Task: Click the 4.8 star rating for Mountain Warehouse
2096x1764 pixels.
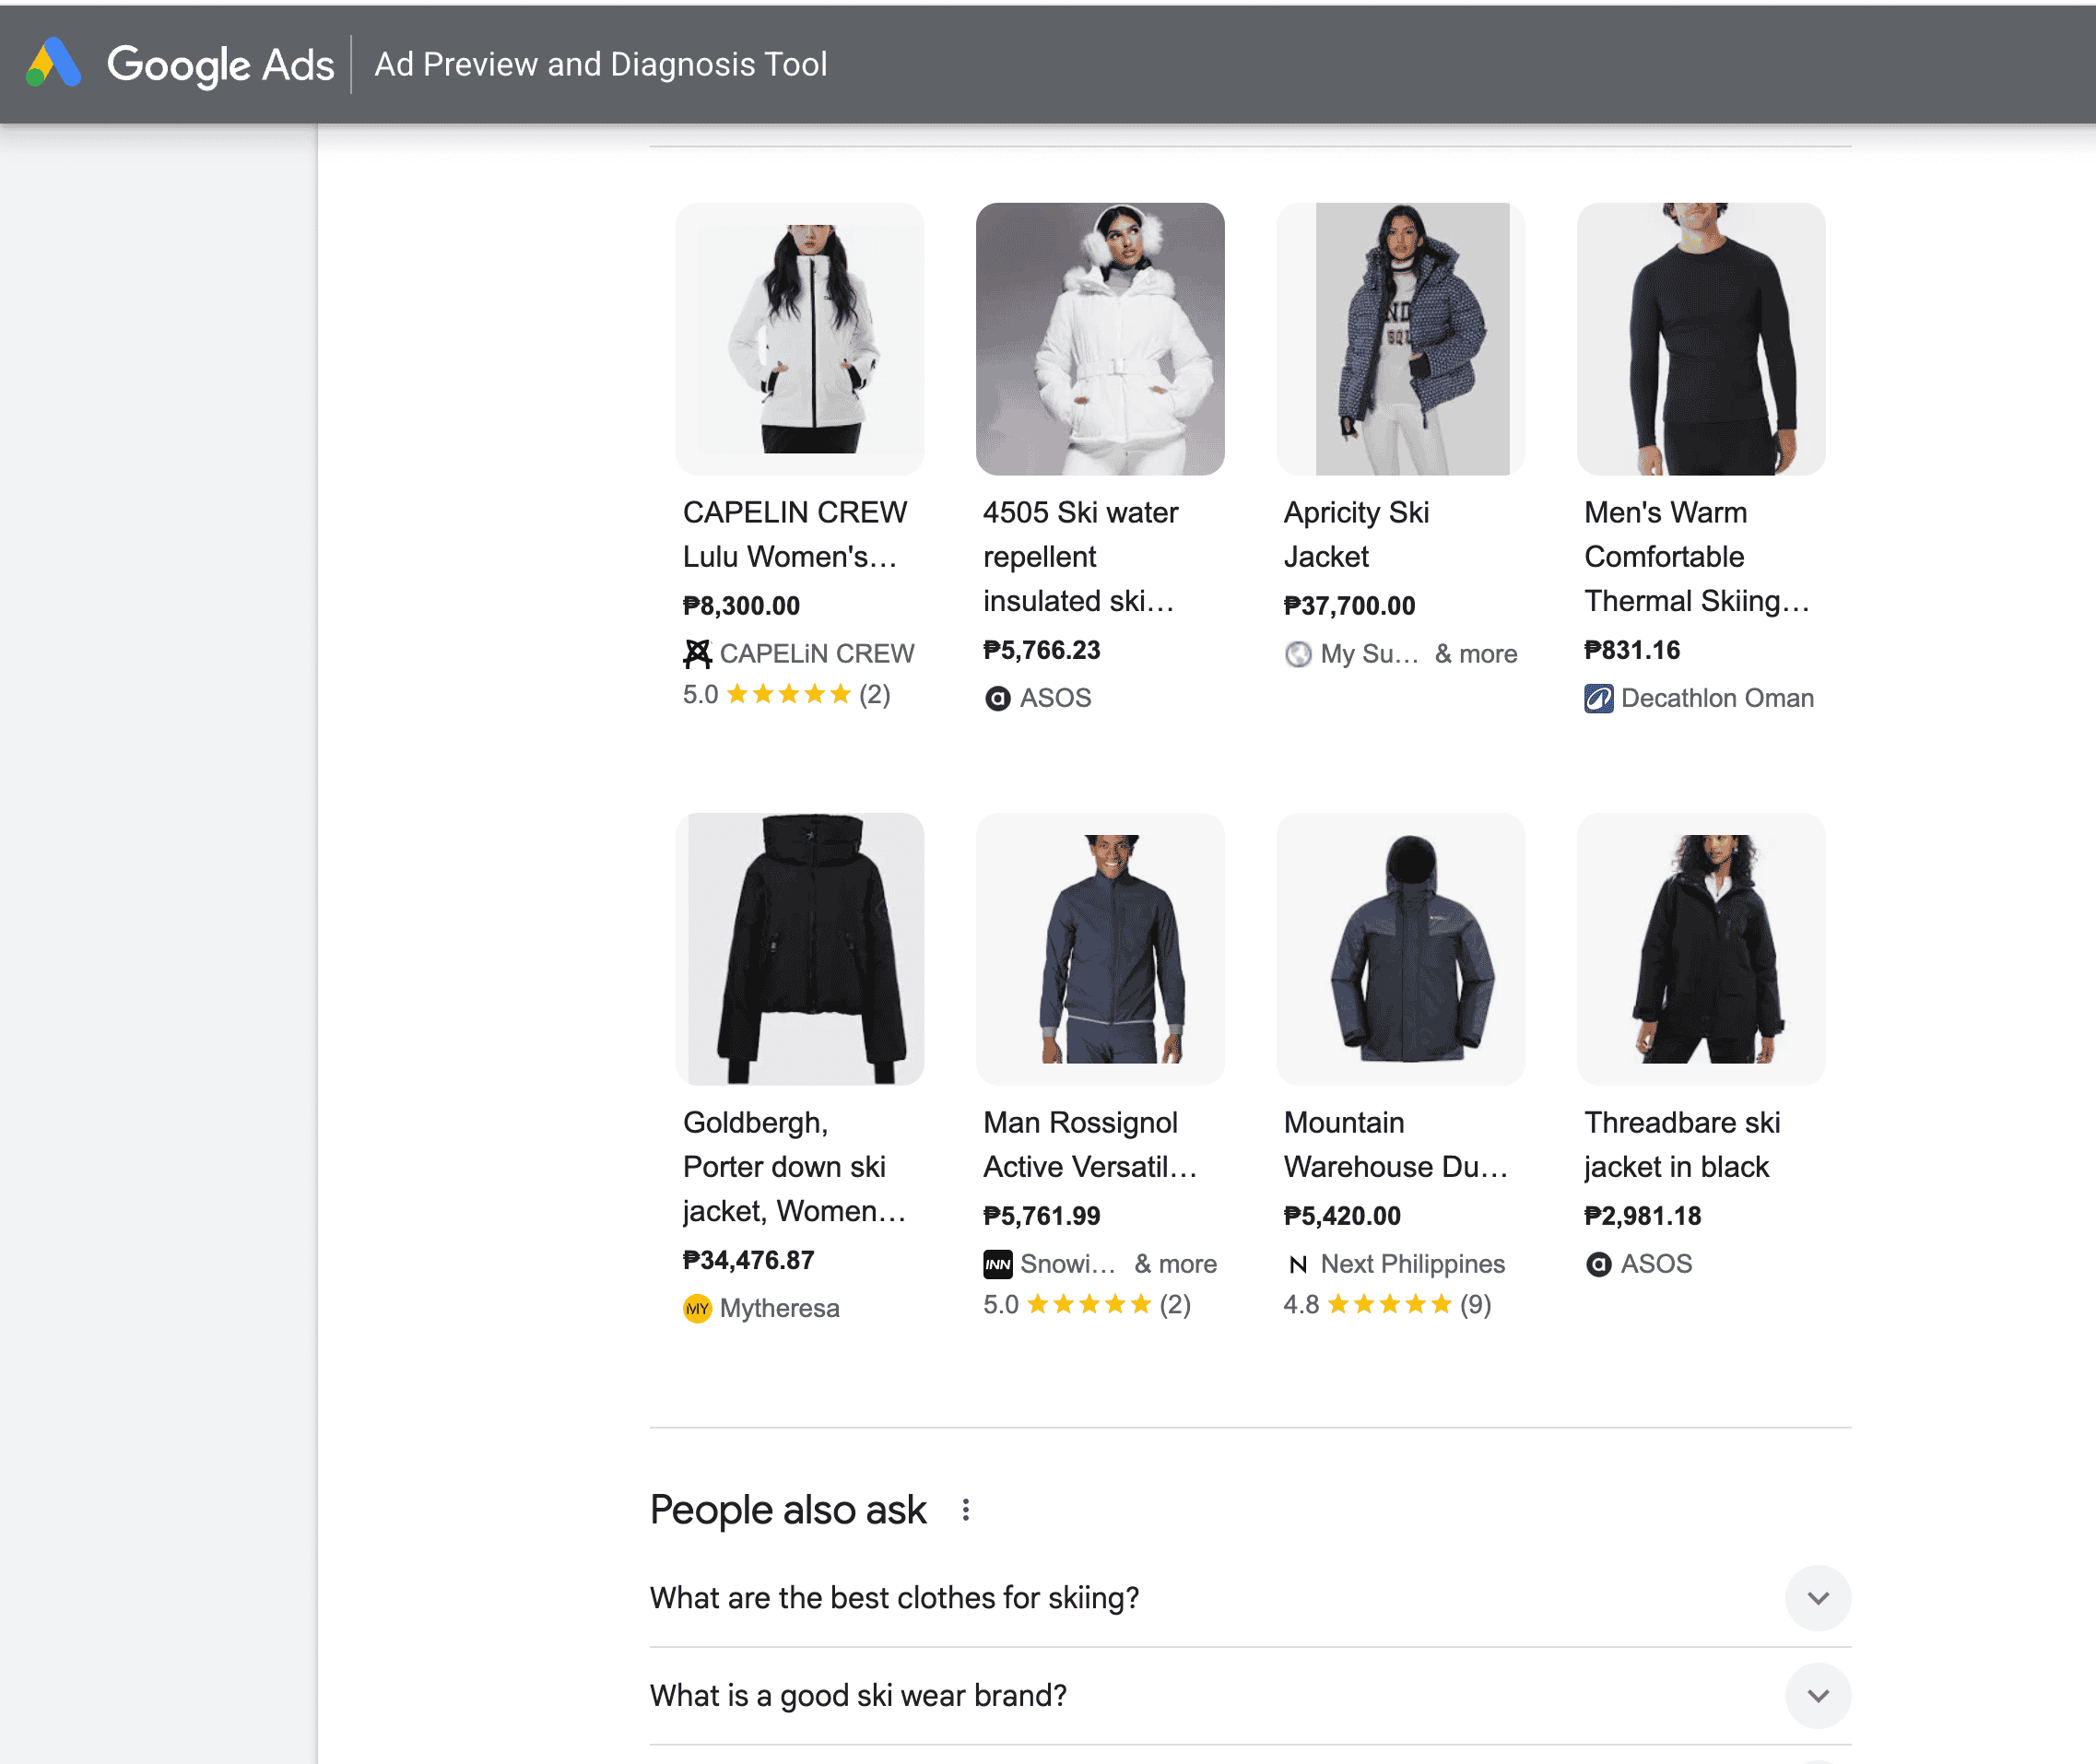Action: point(1387,1304)
